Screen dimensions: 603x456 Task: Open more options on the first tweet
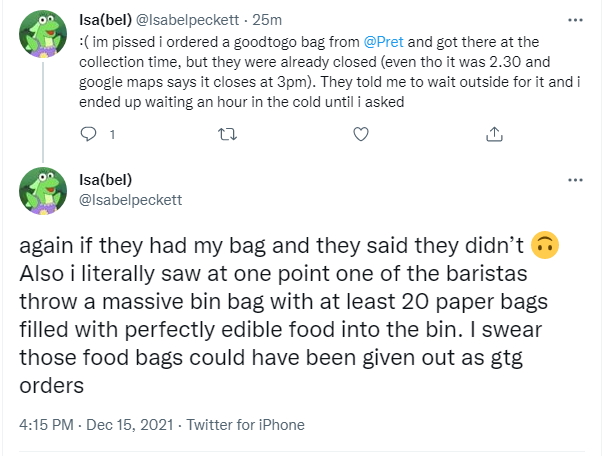(574, 18)
